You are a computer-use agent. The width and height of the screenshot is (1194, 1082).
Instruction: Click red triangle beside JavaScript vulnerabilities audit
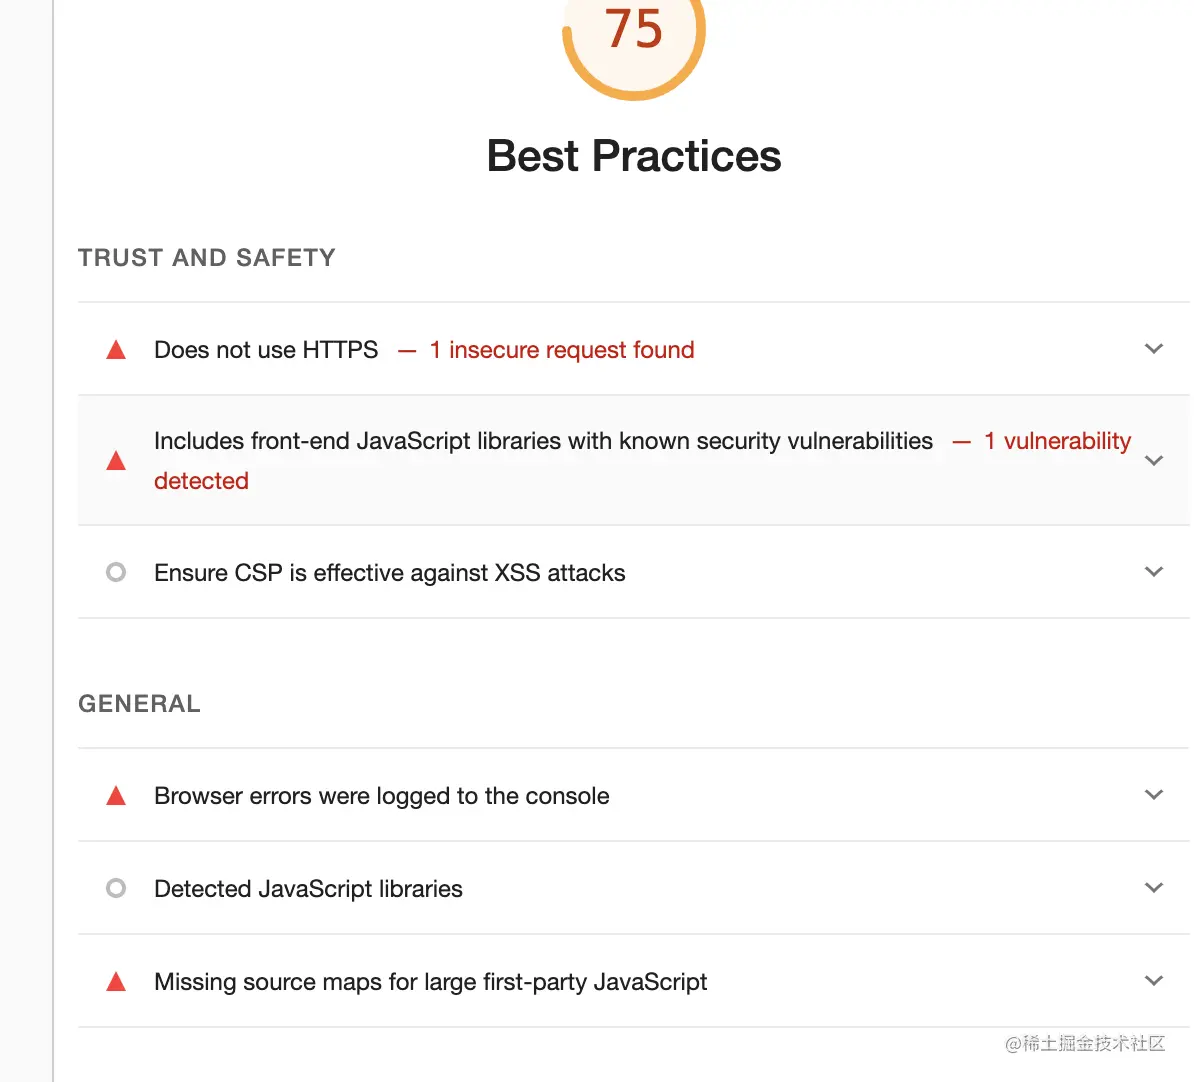(x=116, y=461)
